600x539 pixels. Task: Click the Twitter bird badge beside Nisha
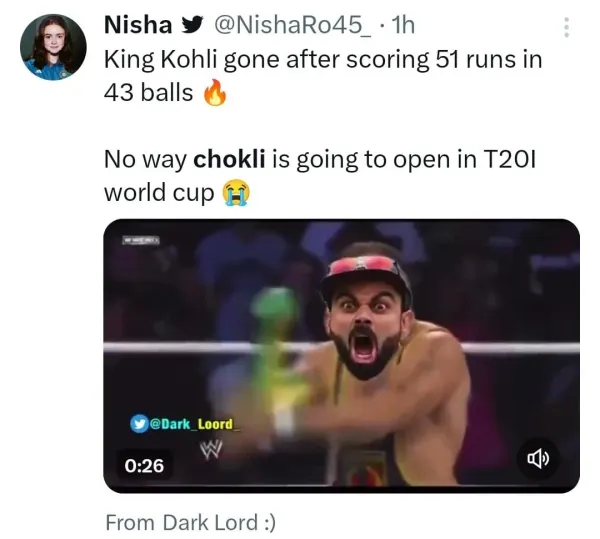[191, 25]
